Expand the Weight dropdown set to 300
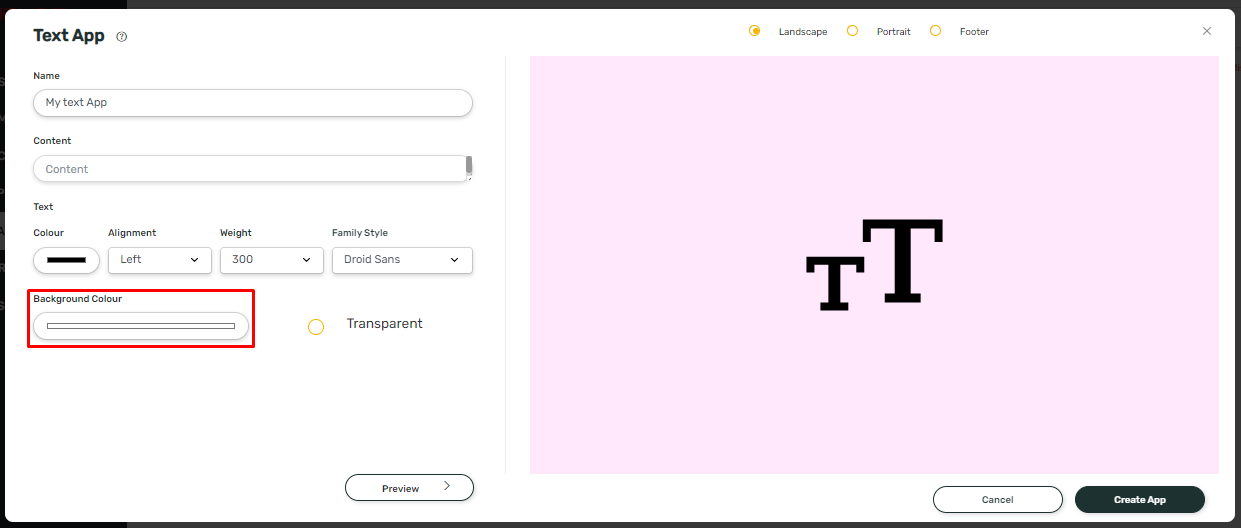The width and height of the screenshot is (1241, 528). pyautogui.click(x=271, y=260)
